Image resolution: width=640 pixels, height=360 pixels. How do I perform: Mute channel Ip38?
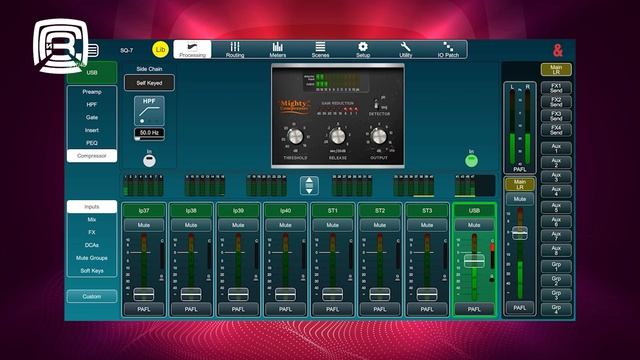(x=191, y=225)
